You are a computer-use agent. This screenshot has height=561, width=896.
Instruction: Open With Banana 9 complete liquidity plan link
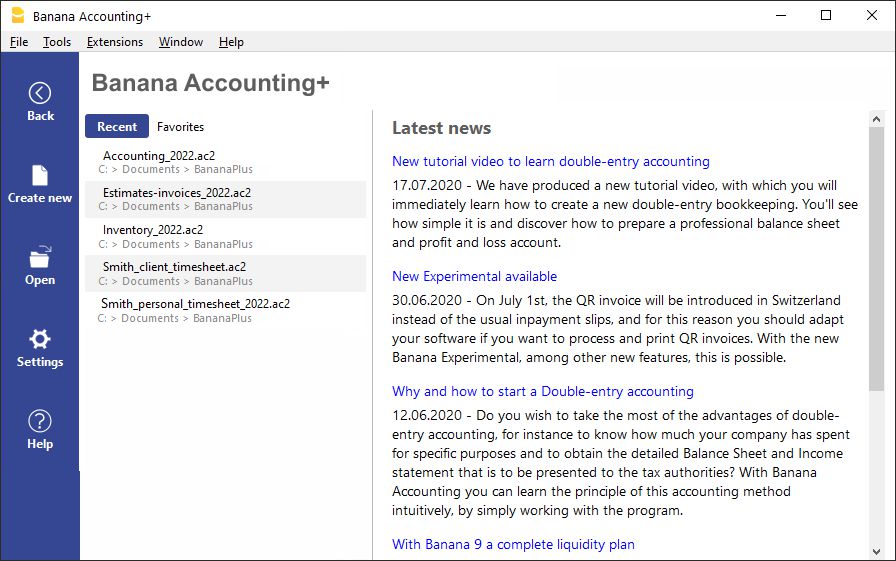tap(513, 544)
